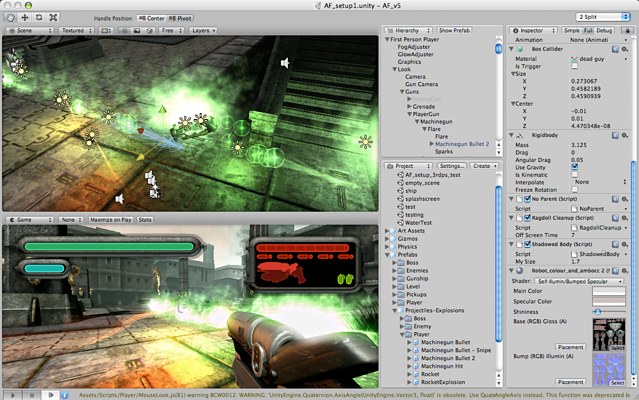Collapse the Prefabs folder
The image size is (639, 400).
tap(387, 255)
